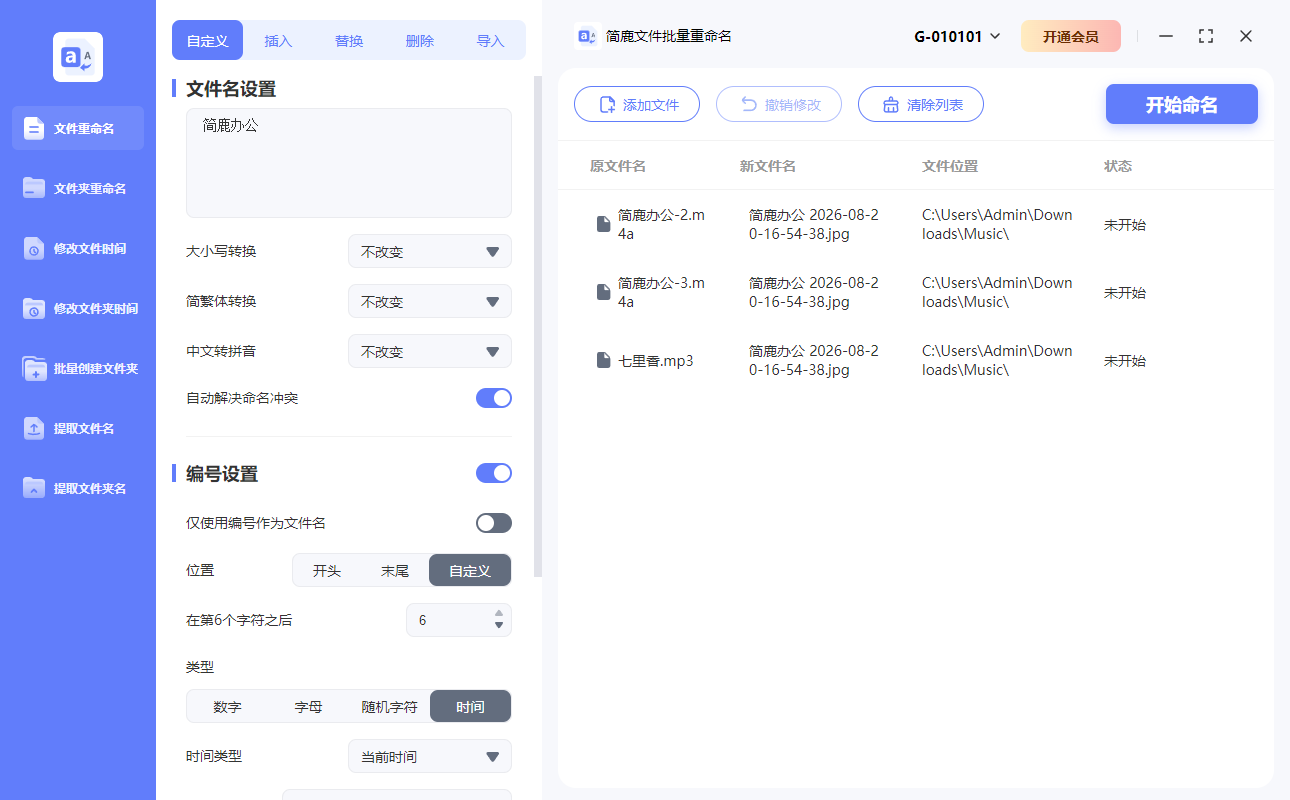This screenshot has width=1290, height=800.
Task: Click the 修改文件时间 clock icon
Action: pos(34,248)
